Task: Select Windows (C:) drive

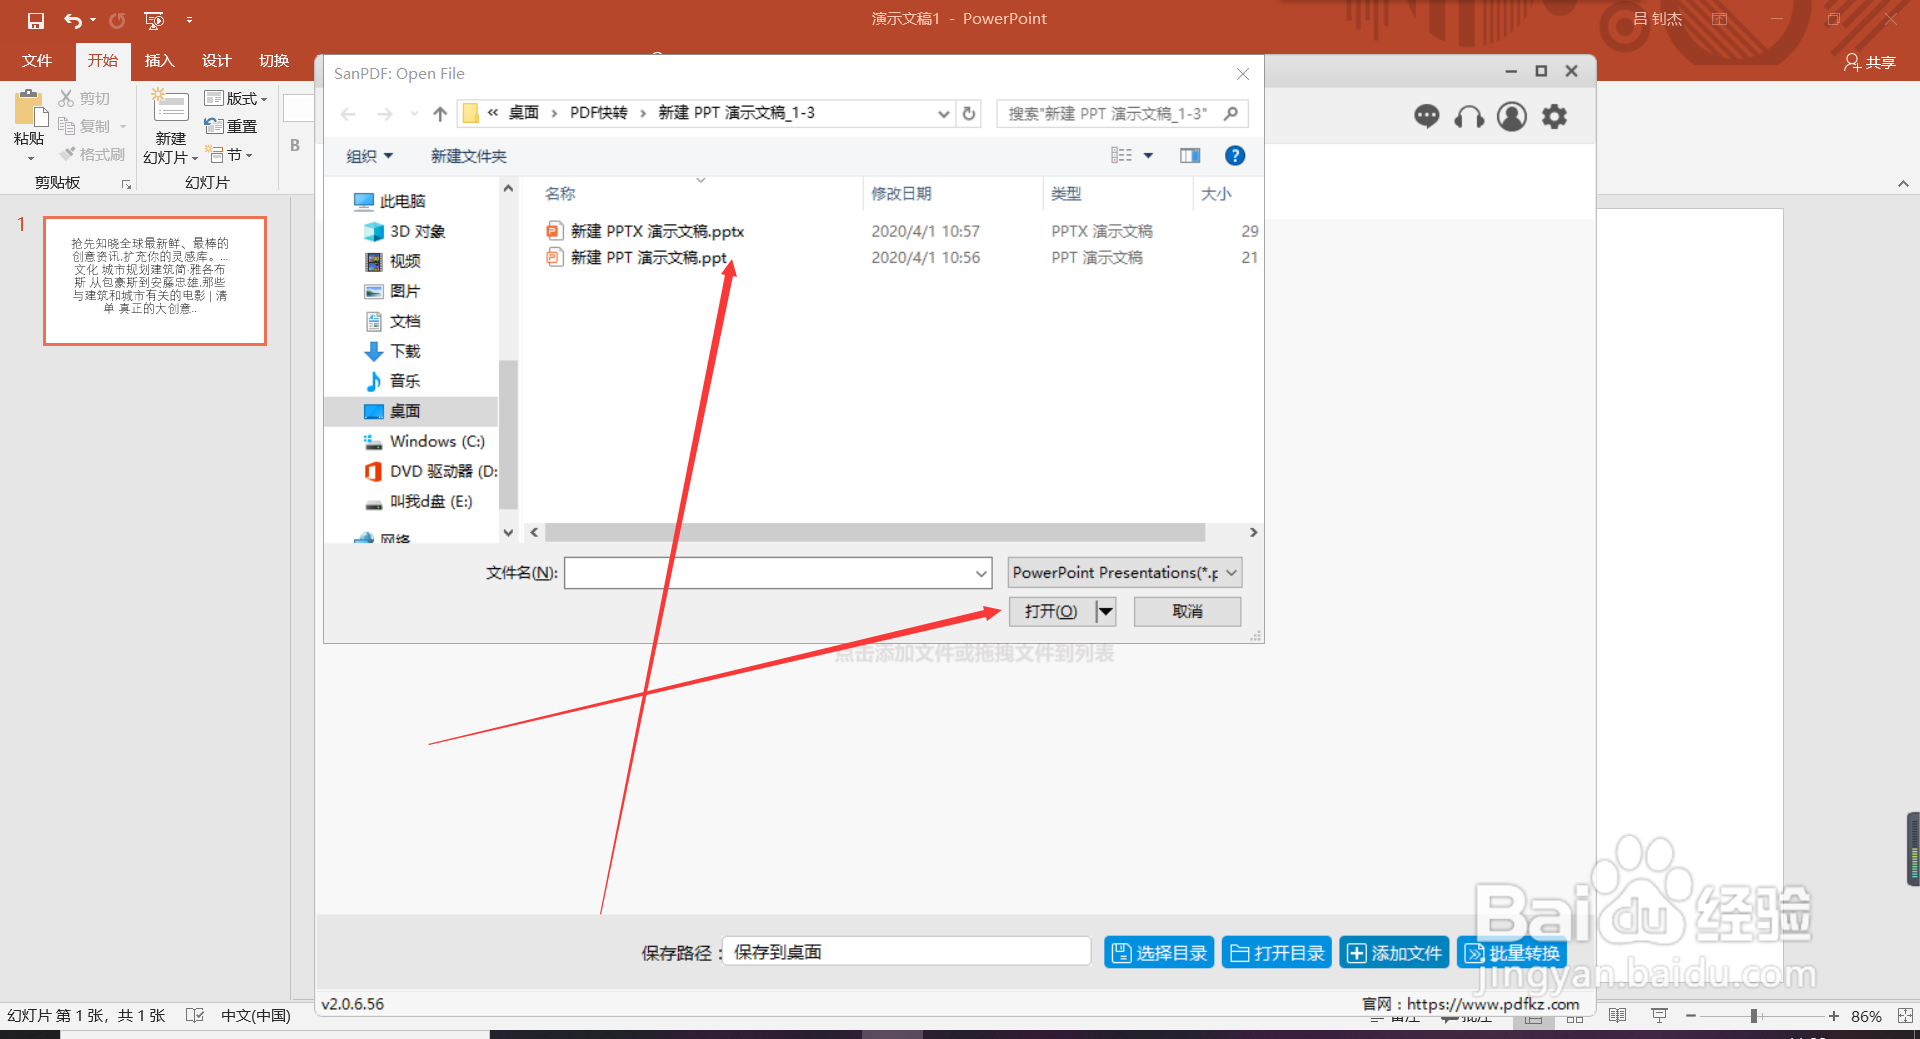Action: [424, 441]
